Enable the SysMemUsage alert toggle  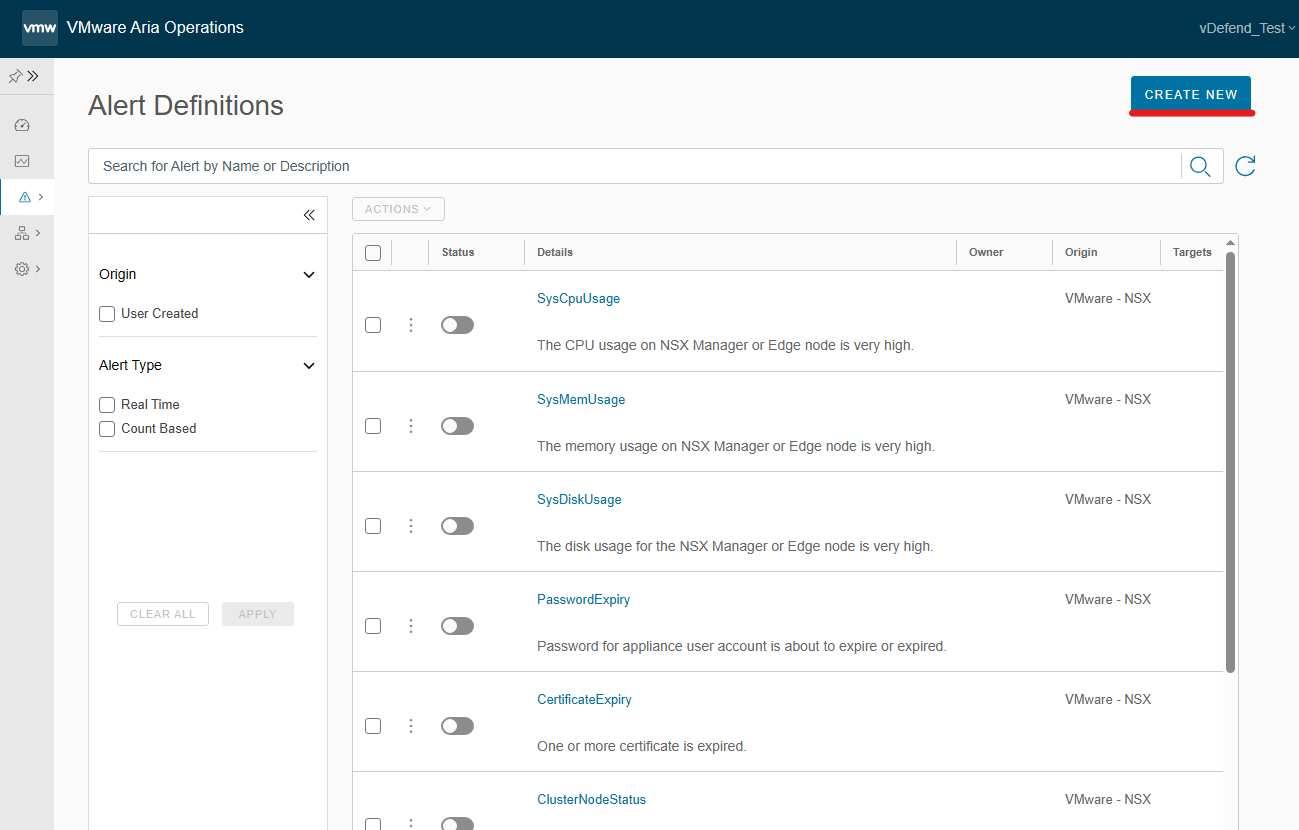tap(457, 426)
